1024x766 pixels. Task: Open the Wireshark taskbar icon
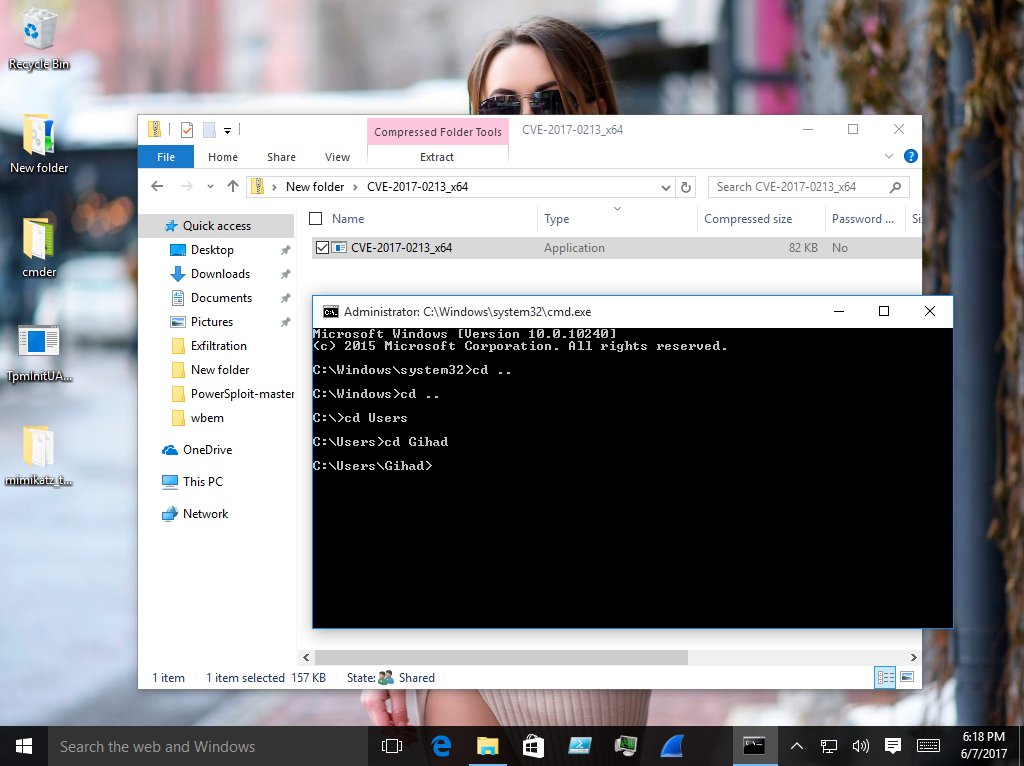[671, 746]
